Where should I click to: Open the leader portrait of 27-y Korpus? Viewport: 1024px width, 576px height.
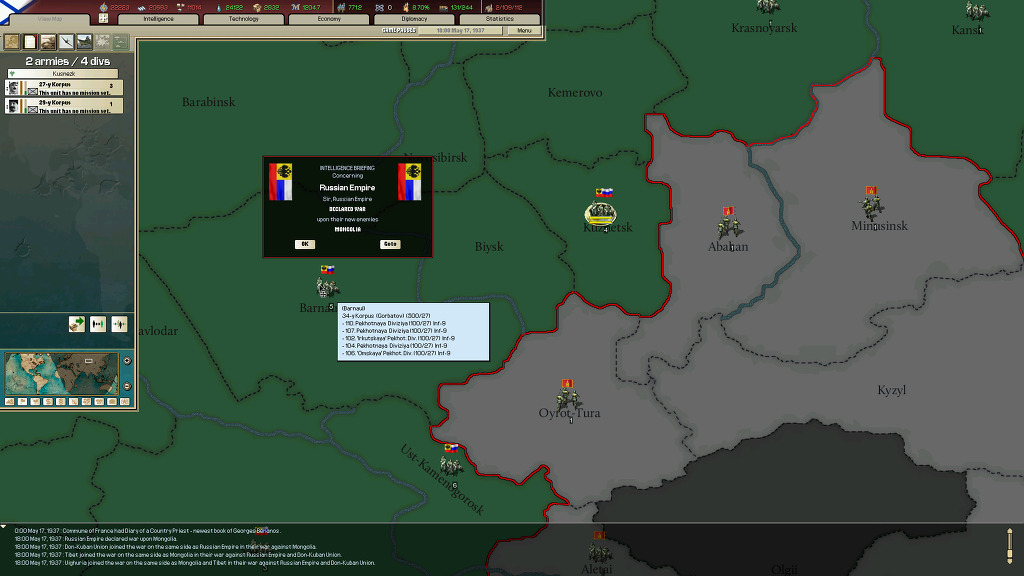click(x=13, y=88)
